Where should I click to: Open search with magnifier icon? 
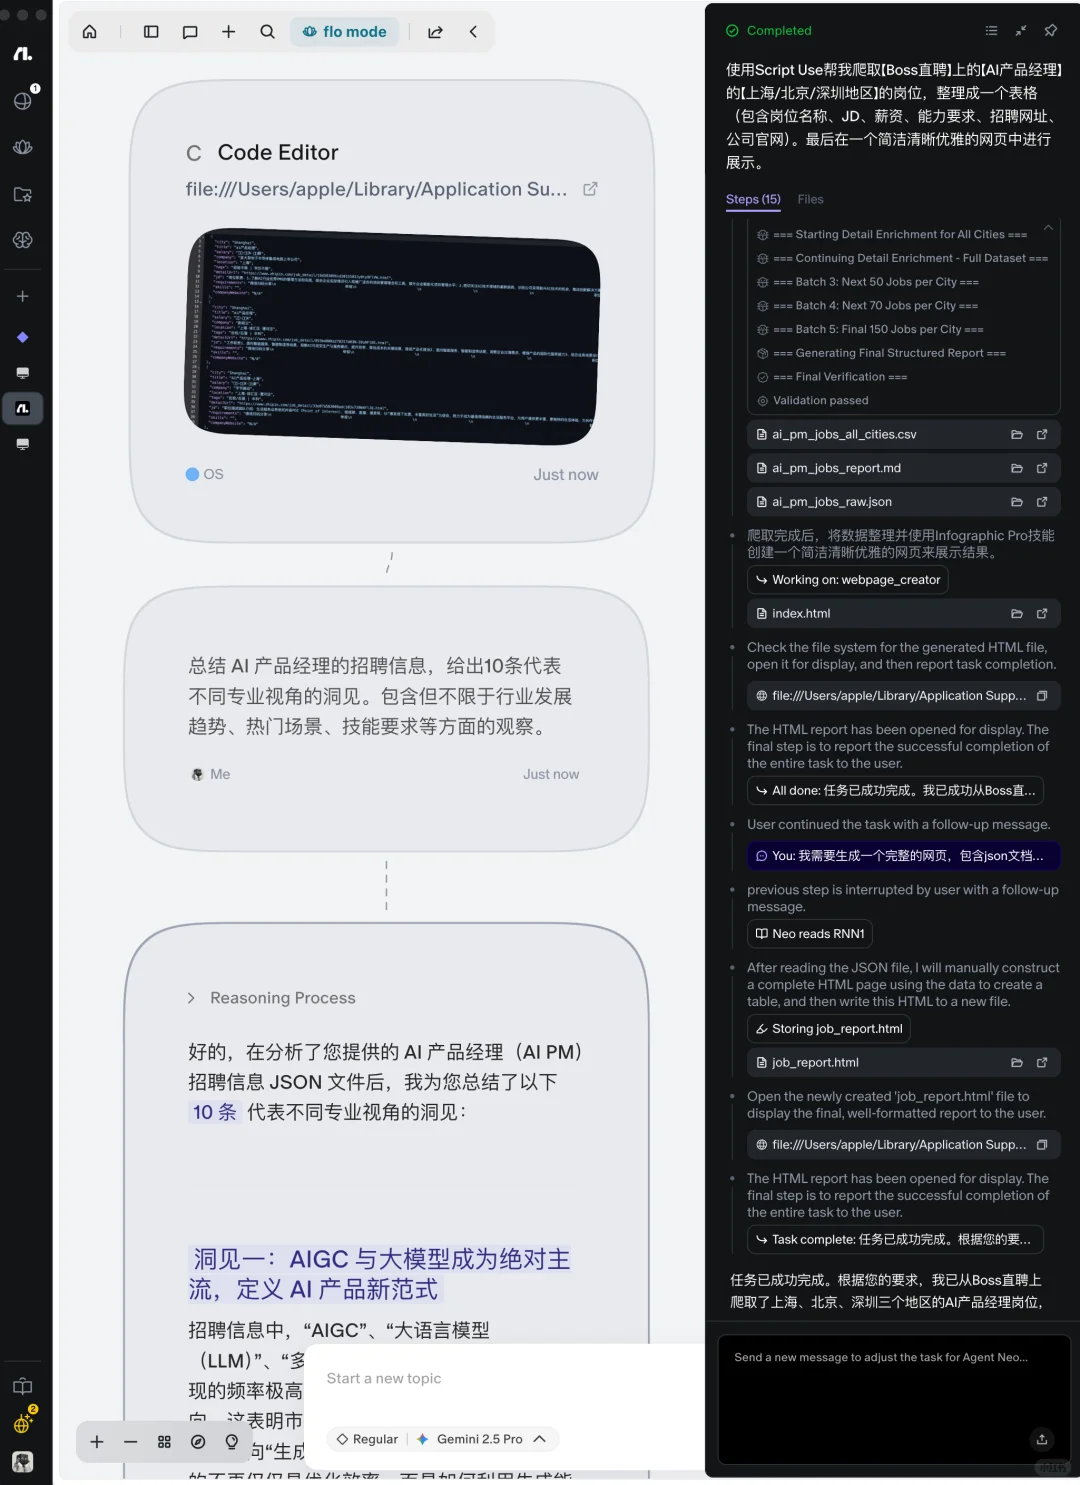[267, 32]
